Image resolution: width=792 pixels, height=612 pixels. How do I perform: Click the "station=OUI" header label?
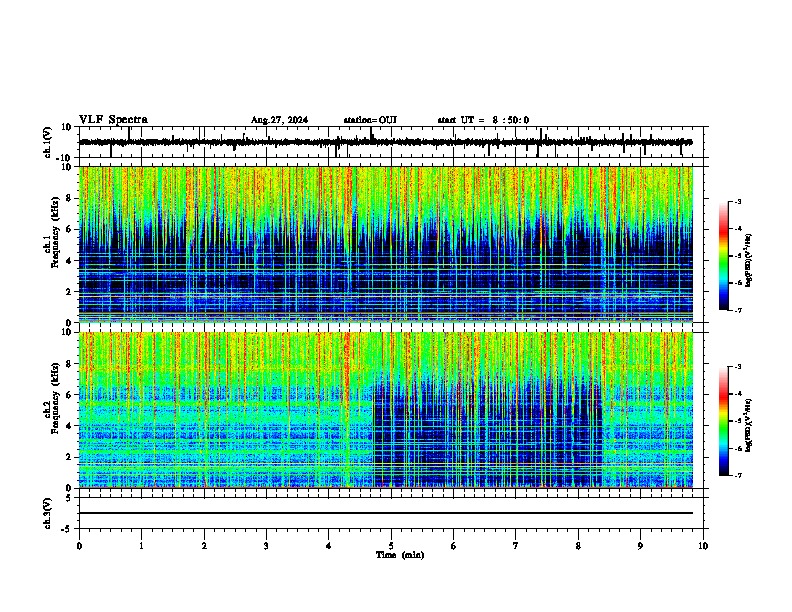click(370, 120)
